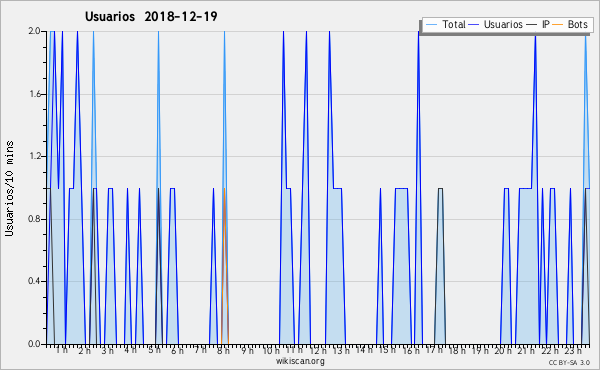Click the y-axis value 0.4
The height and width of the screenshot is (370, 600).
34,282
